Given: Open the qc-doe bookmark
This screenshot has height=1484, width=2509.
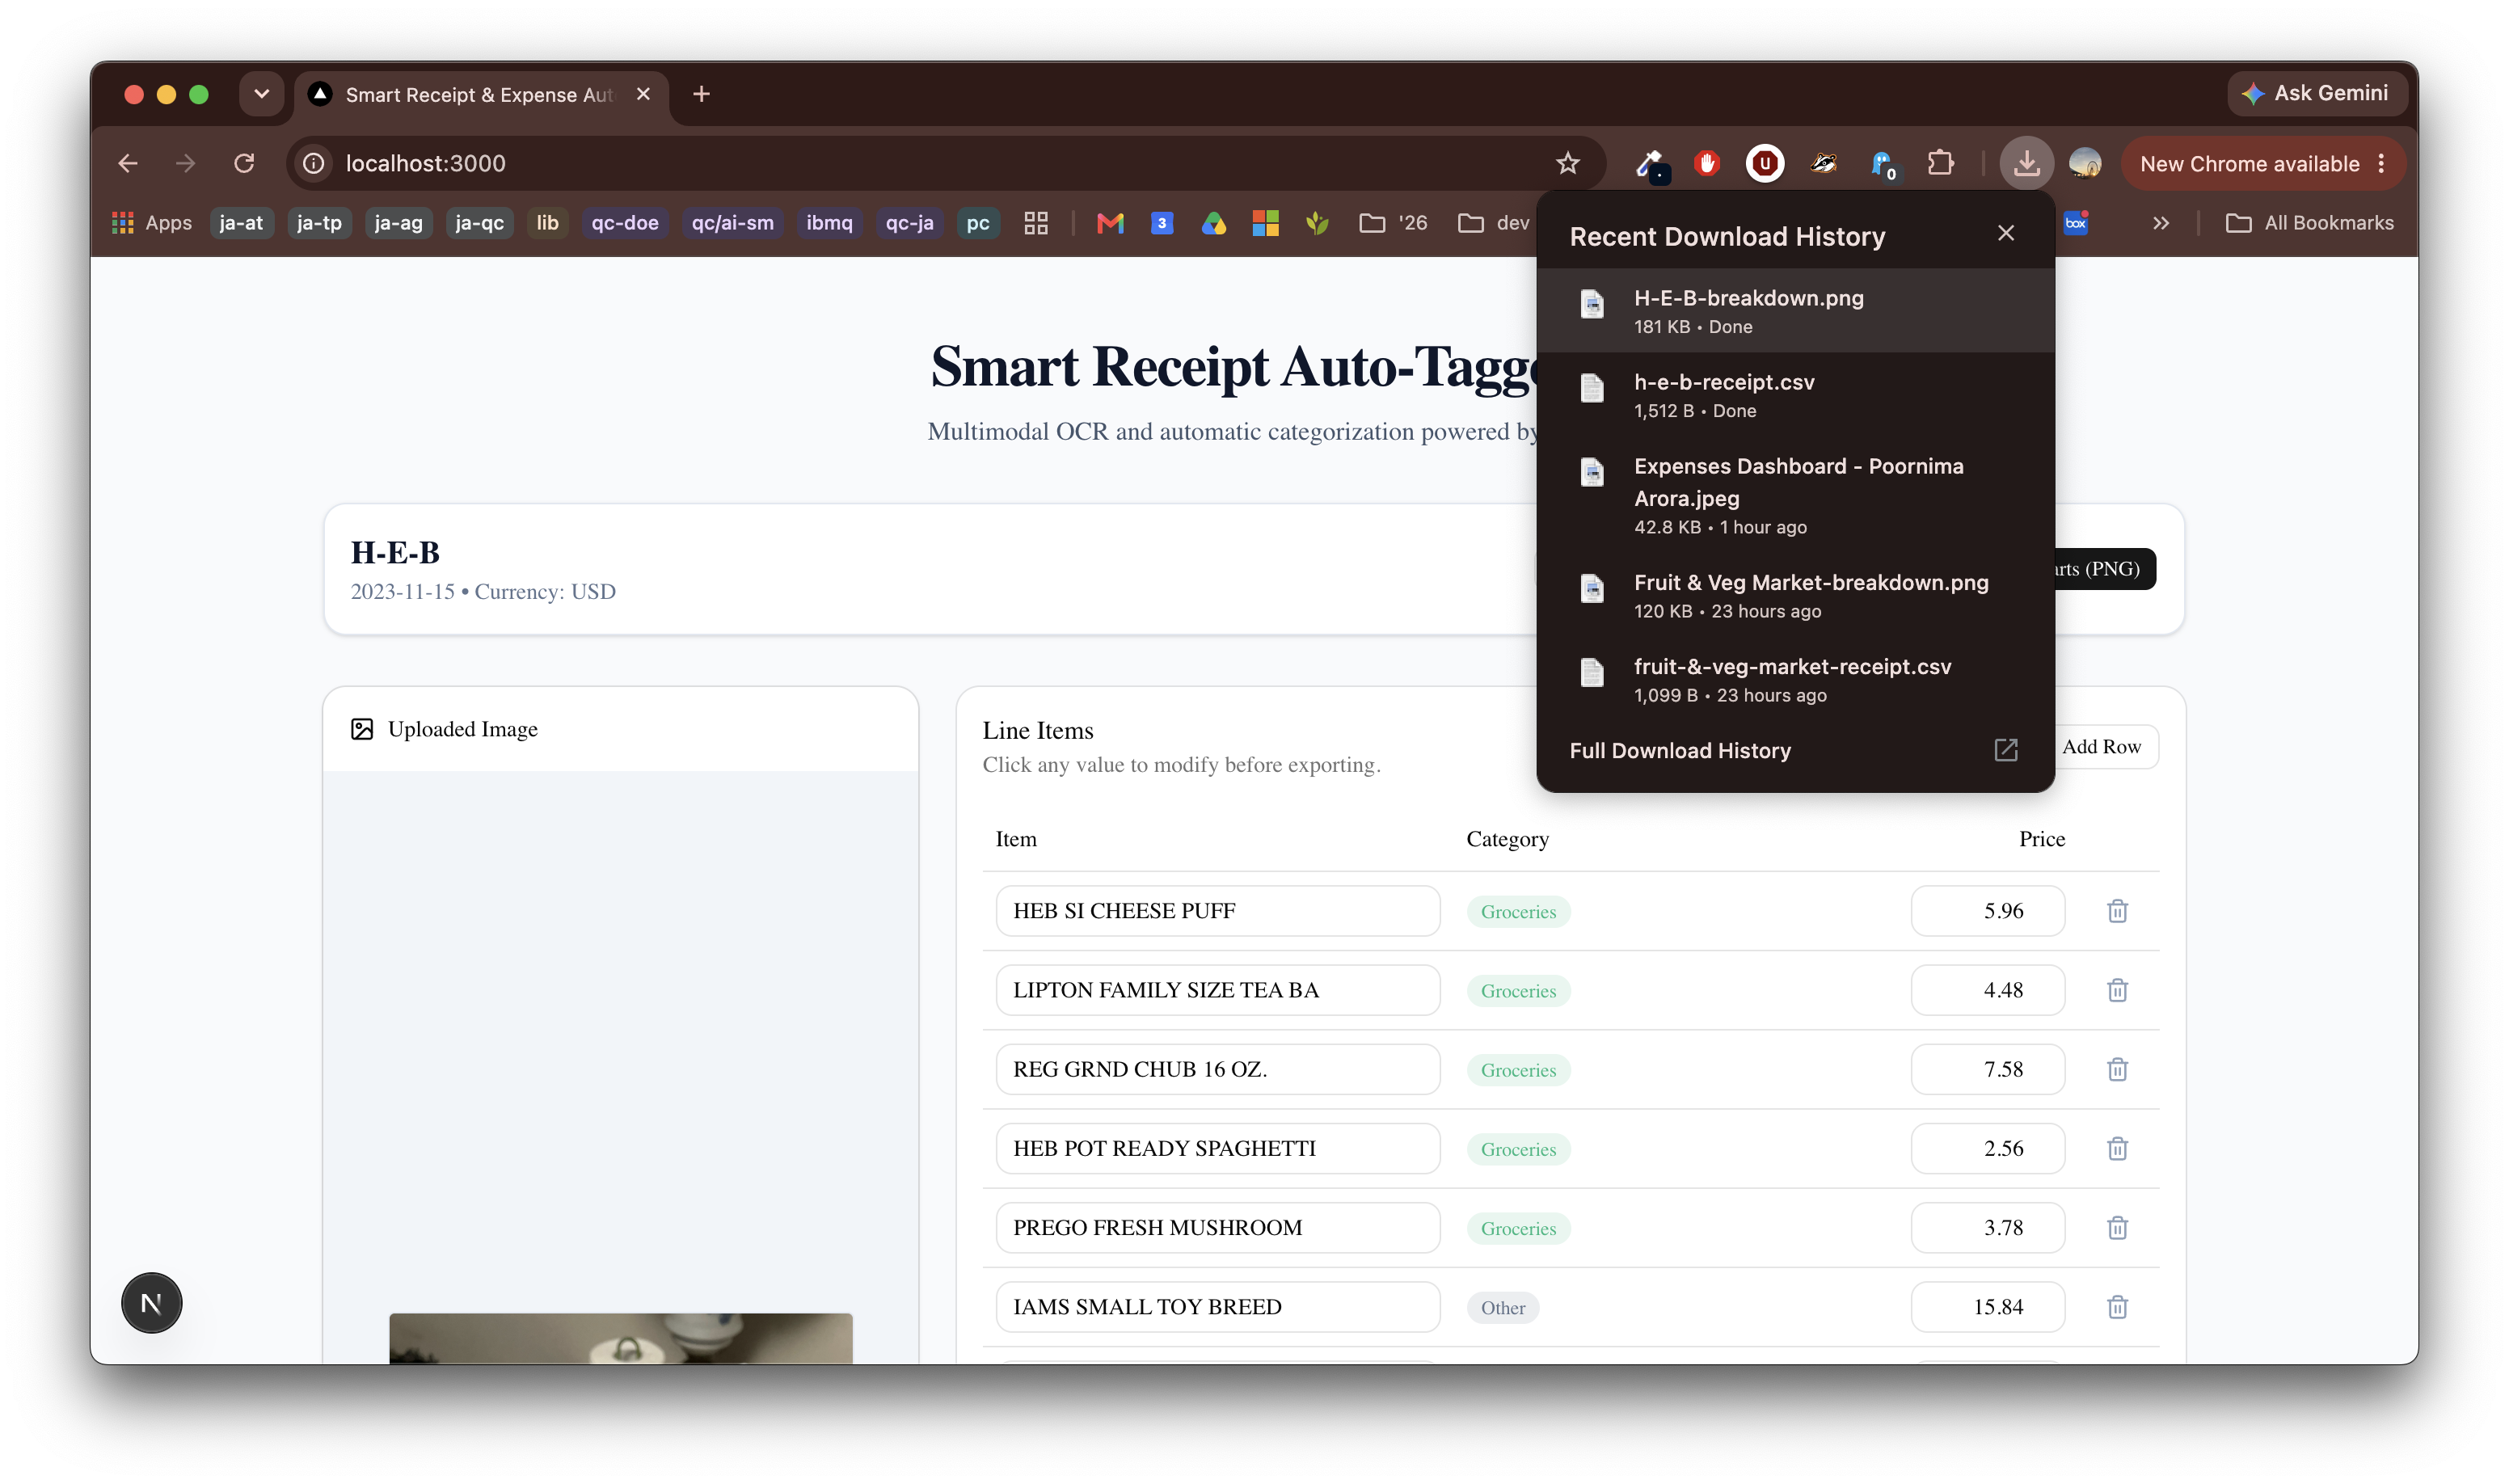Looking at the screenshot, I should click(624, 223).
